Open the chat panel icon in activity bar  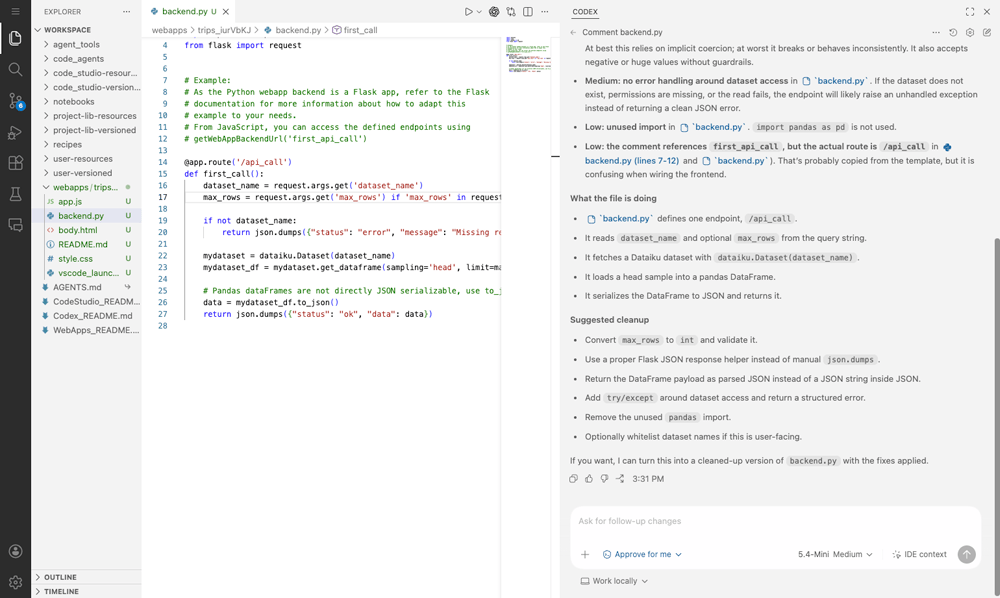point(15,225)
